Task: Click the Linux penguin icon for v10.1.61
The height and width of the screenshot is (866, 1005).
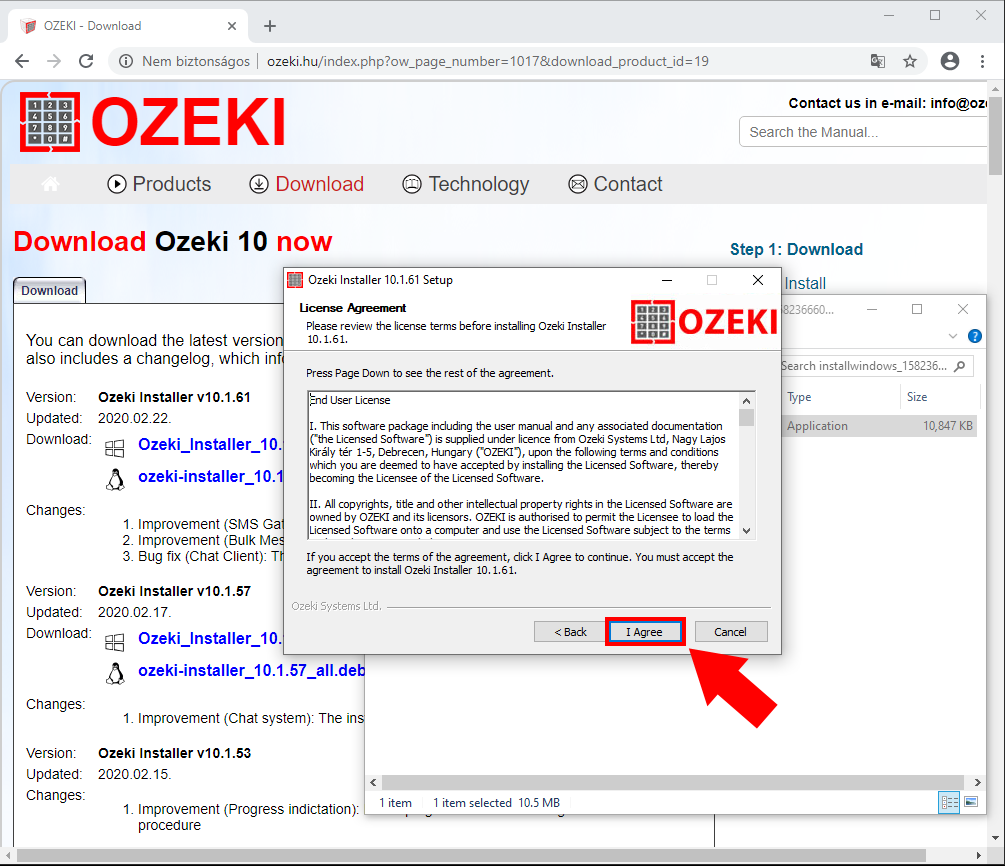Action: pyautogui.click(x=115, y=479)
